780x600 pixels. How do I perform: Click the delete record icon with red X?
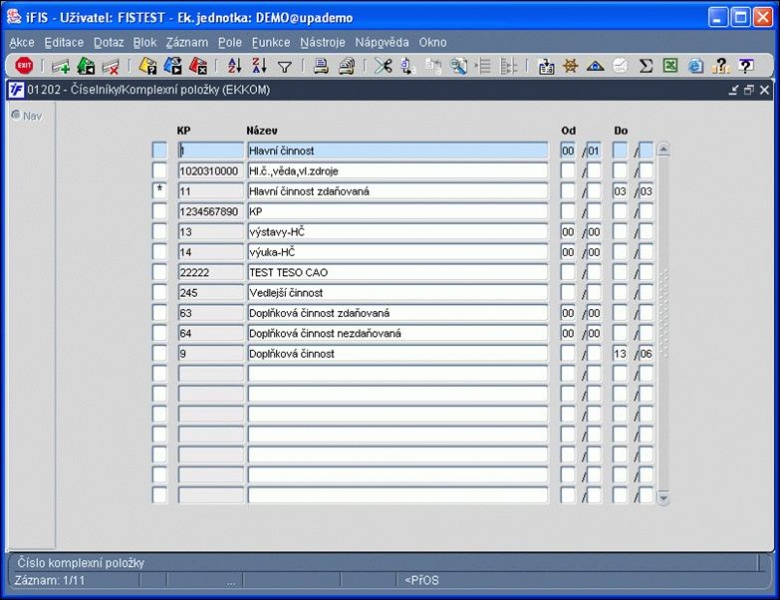[x=110, y=66]
